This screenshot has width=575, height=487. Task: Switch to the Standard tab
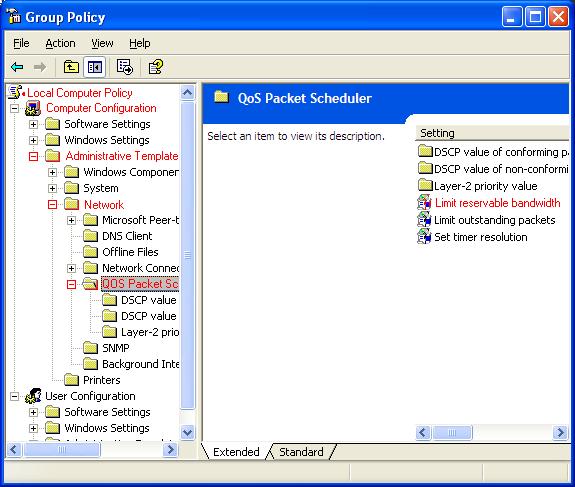[x=301, y=452]
